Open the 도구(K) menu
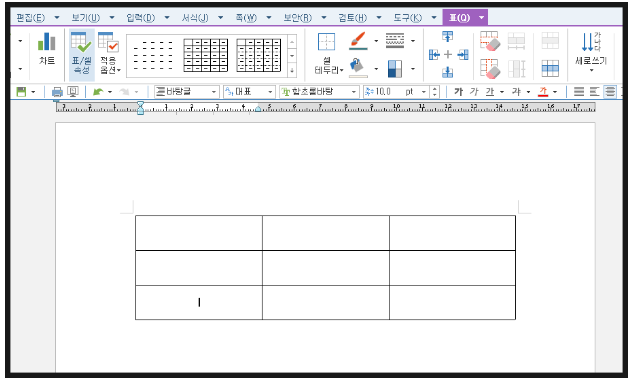Image resolution: width=632 pixels, height=385 pixels. tap(407, 18)
